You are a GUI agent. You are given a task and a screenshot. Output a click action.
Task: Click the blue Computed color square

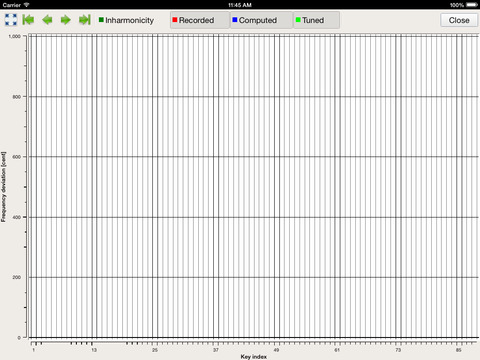(x=235, y=20)
